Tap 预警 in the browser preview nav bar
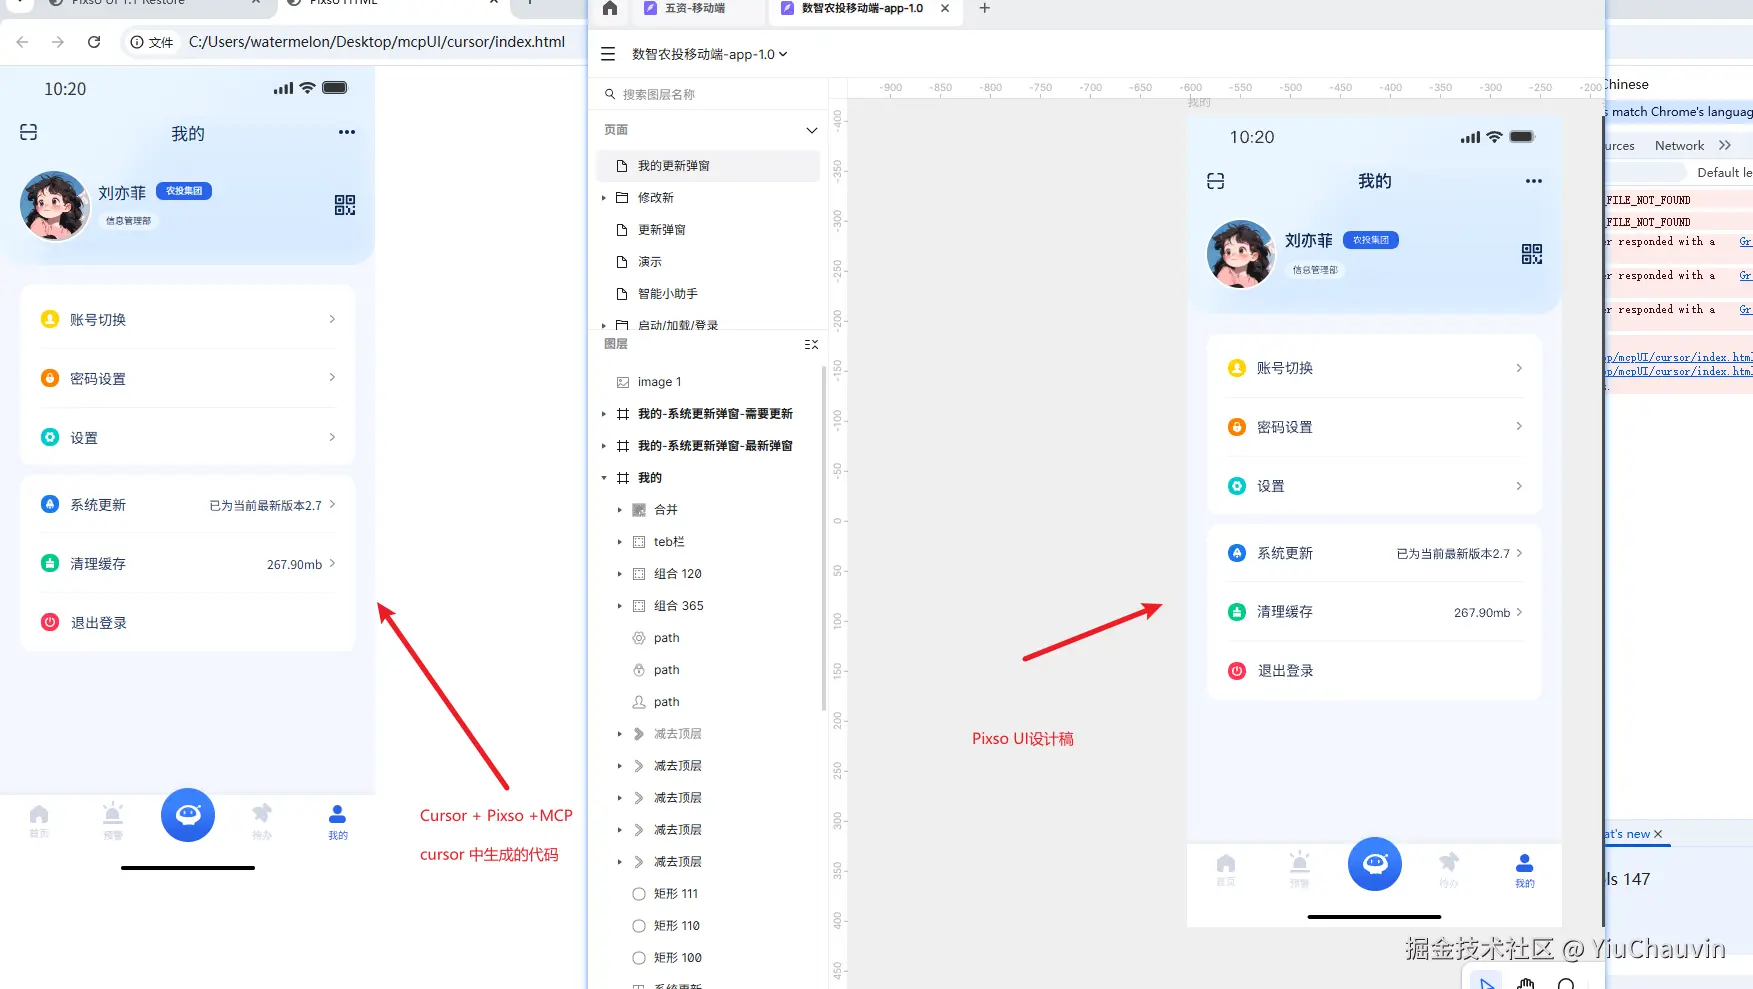The width and height of the screenshot is (1753, 989). point(113,821)
